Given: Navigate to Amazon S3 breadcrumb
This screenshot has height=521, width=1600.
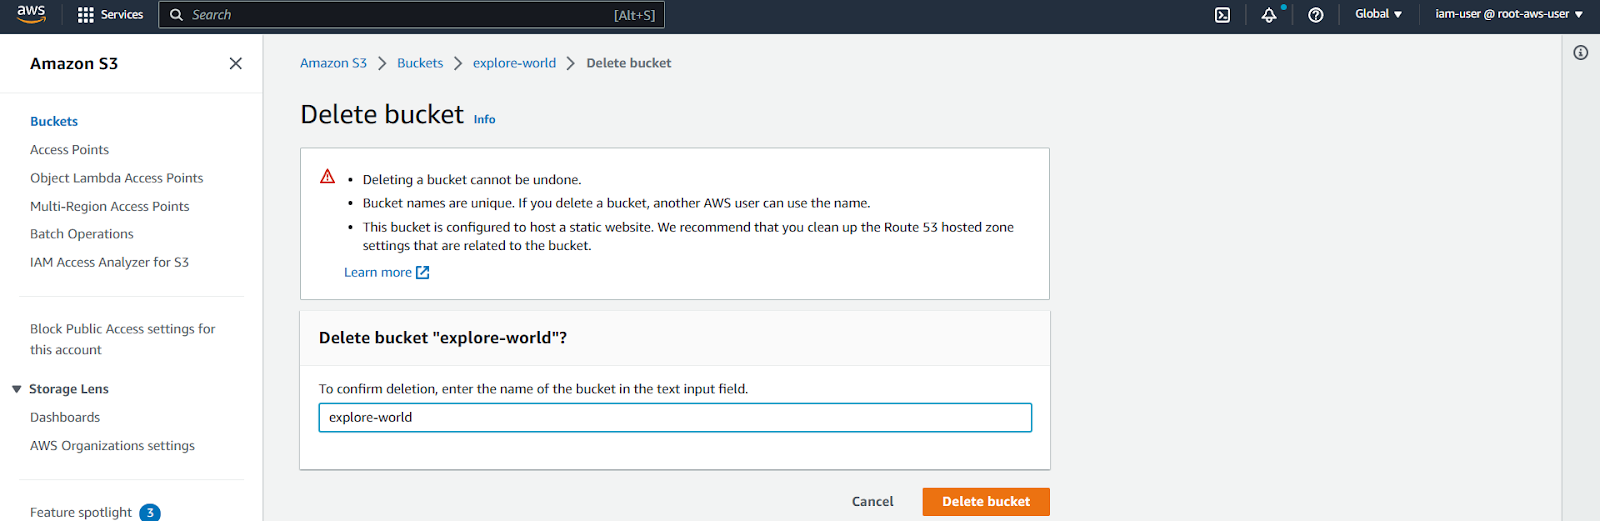Looking at the screenshot, I should click(x=333, y=63).
